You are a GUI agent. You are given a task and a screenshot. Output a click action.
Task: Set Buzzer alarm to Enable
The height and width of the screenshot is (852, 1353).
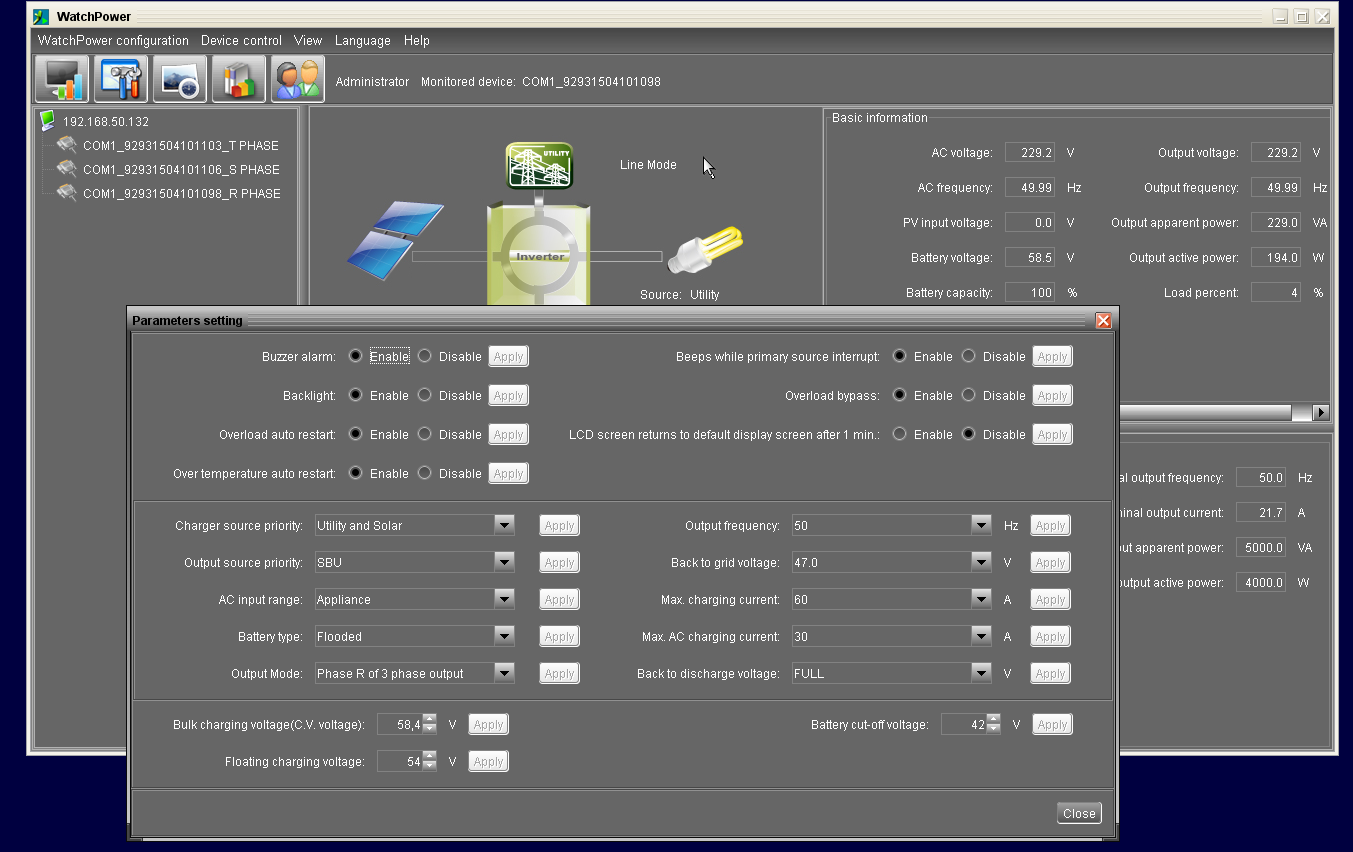pos(355,356)
